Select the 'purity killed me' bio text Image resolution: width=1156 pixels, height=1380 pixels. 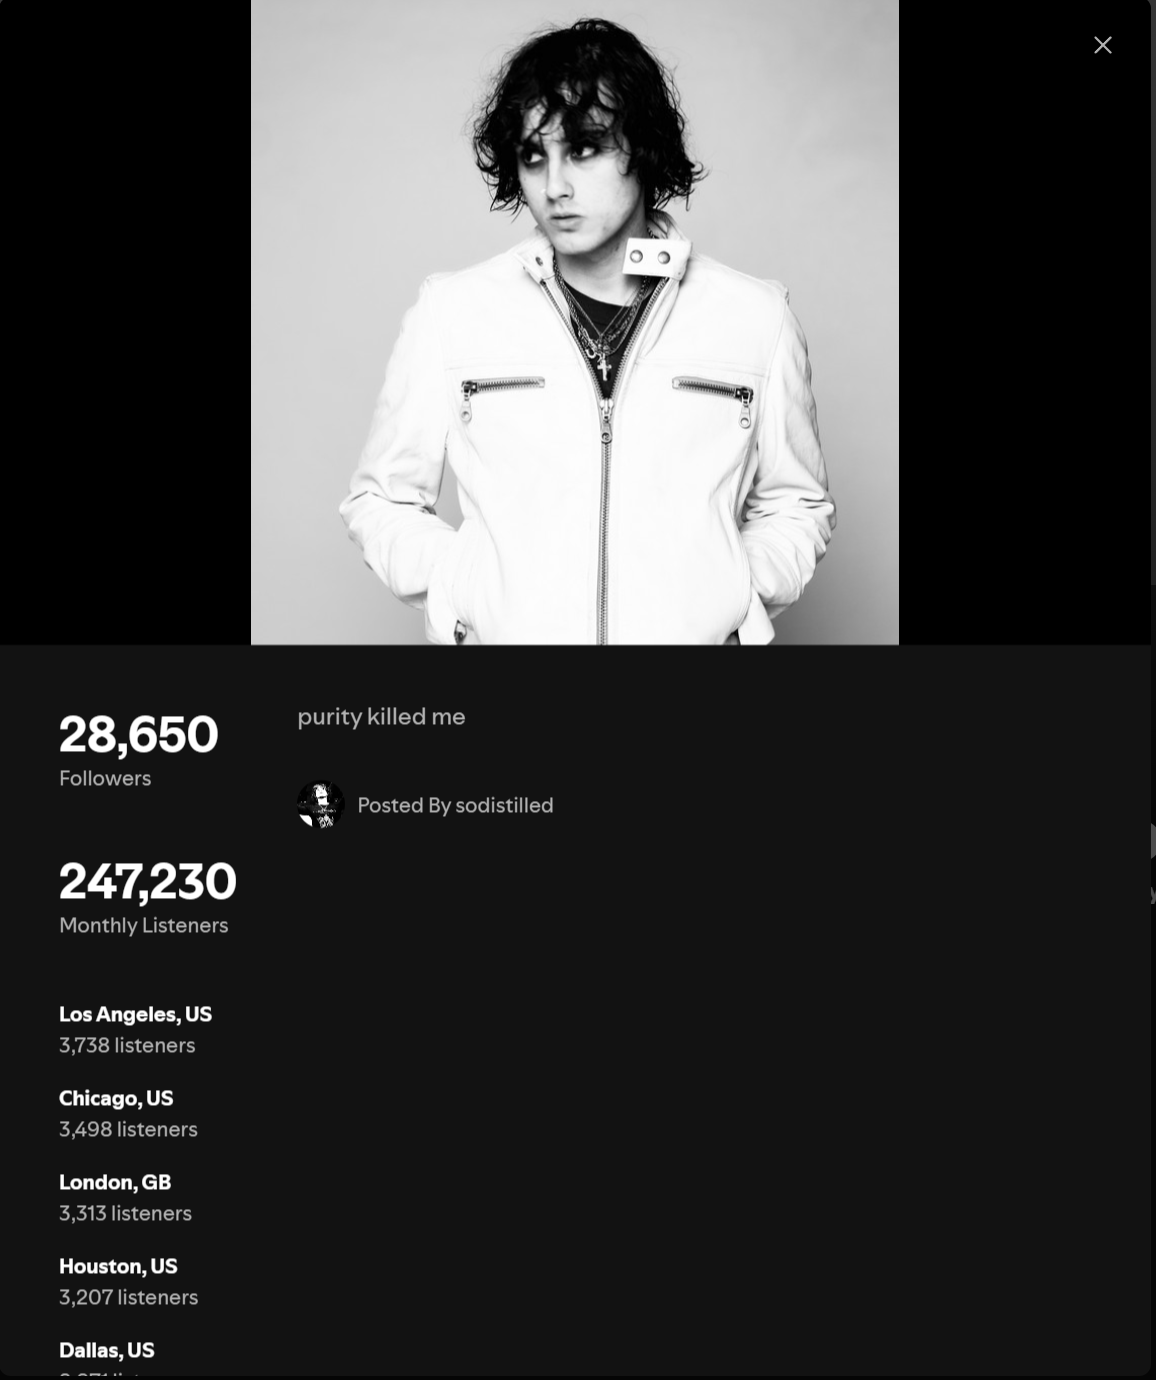(381, 717)
